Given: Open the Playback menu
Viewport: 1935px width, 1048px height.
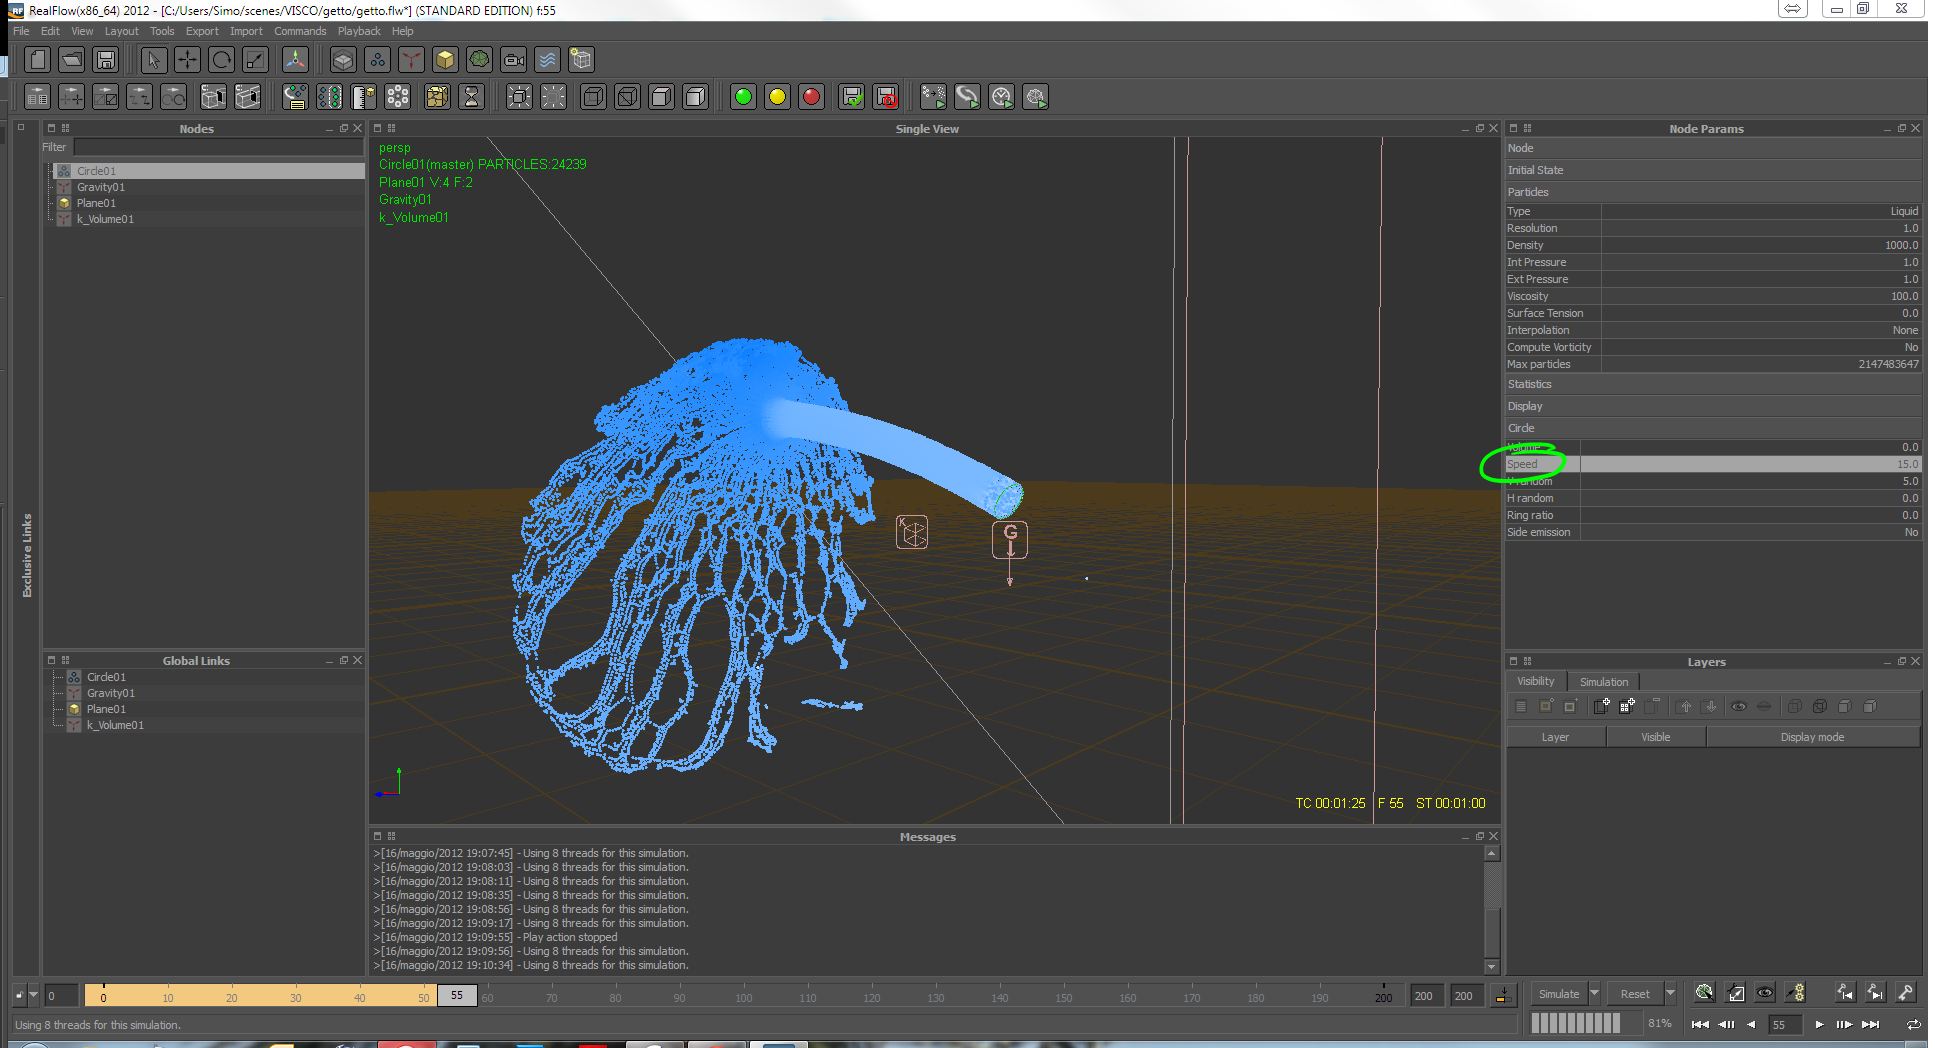Looking at the screenshot, I should pos(359,31).
